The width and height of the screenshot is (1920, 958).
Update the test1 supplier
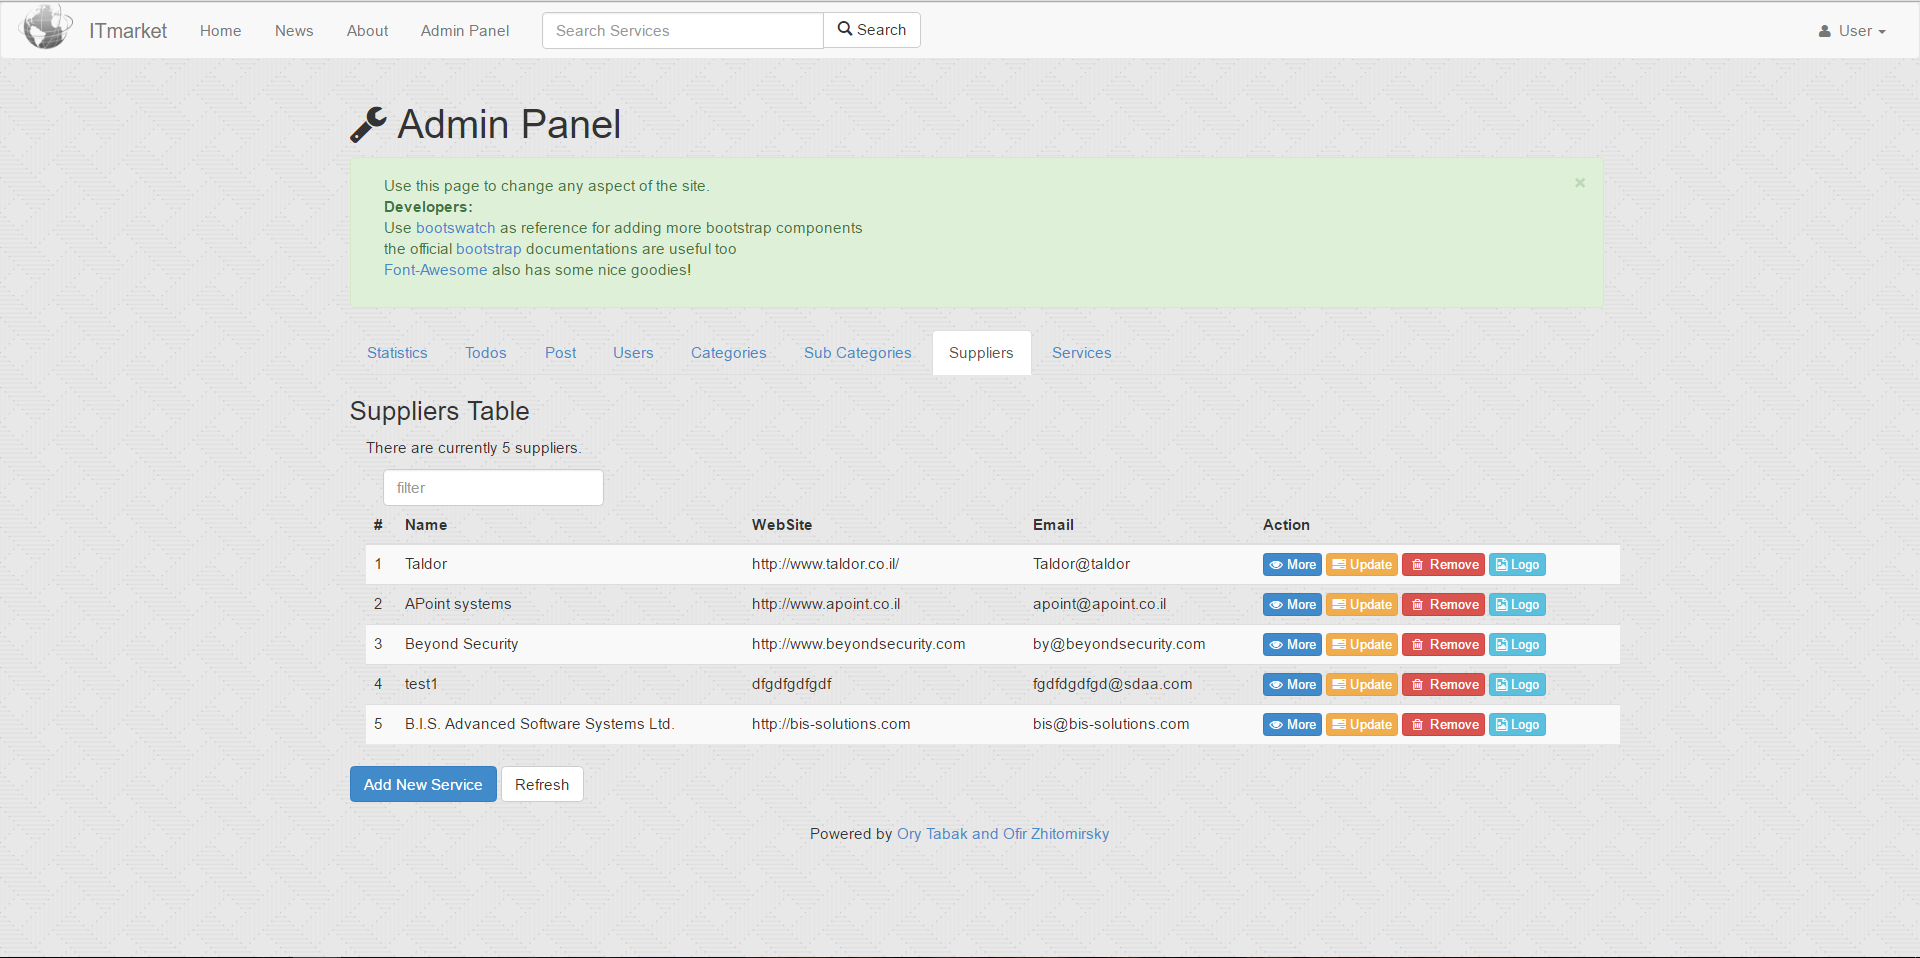pos(1362,685)
